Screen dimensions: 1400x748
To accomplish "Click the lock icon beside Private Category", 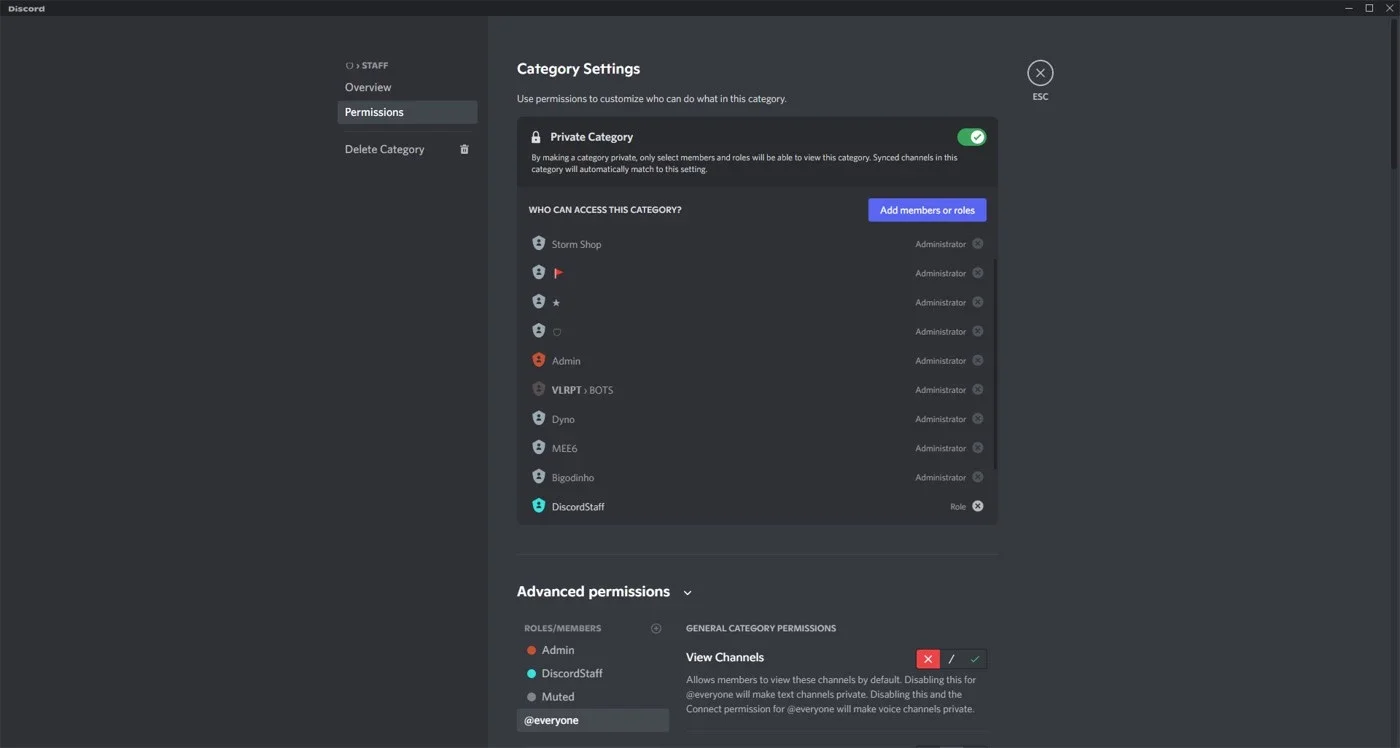I will click(536, 137).
